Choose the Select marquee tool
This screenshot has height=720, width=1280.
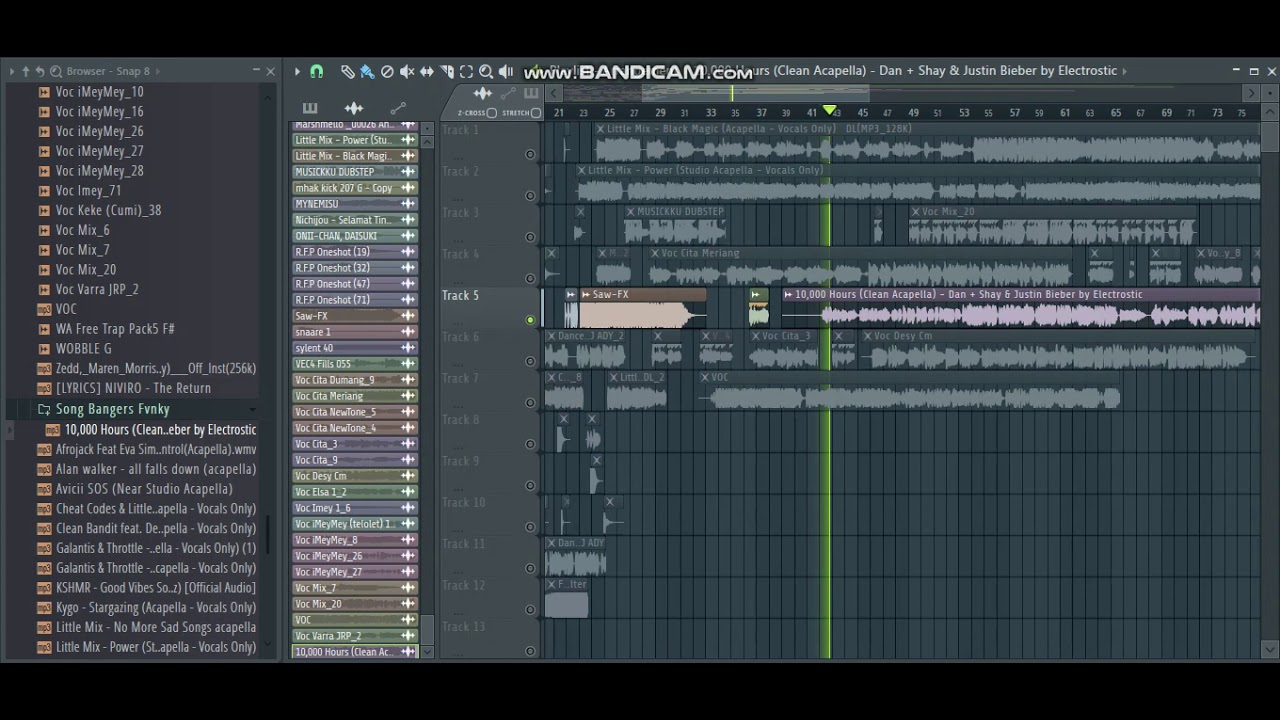coord(466,71)
